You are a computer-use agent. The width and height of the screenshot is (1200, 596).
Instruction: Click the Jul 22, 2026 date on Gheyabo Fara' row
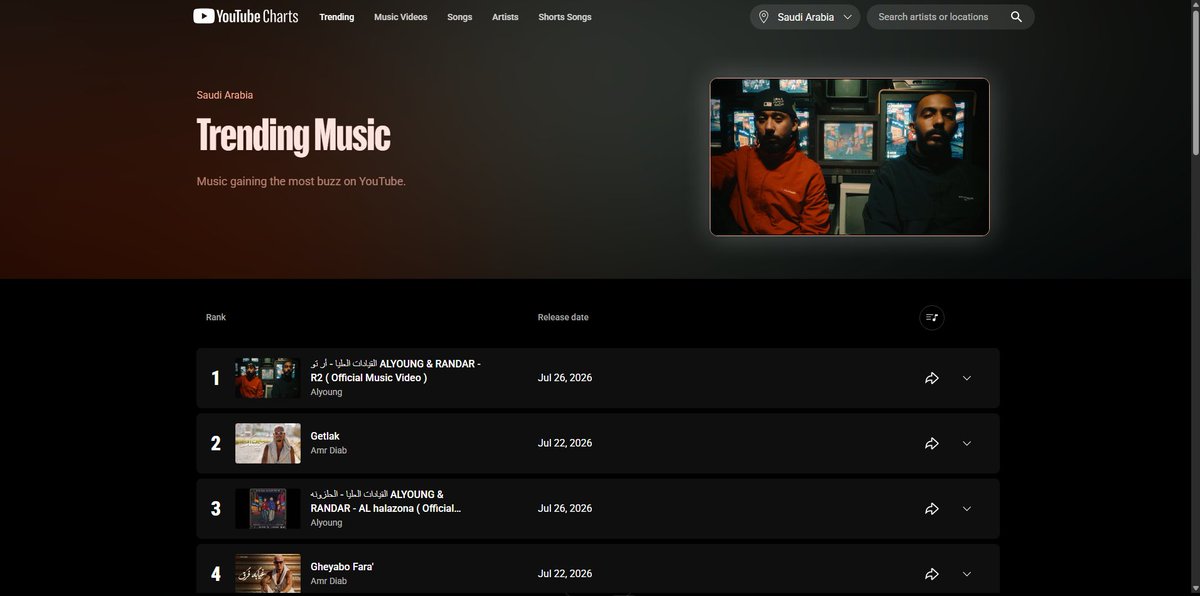tap(565, 574)
